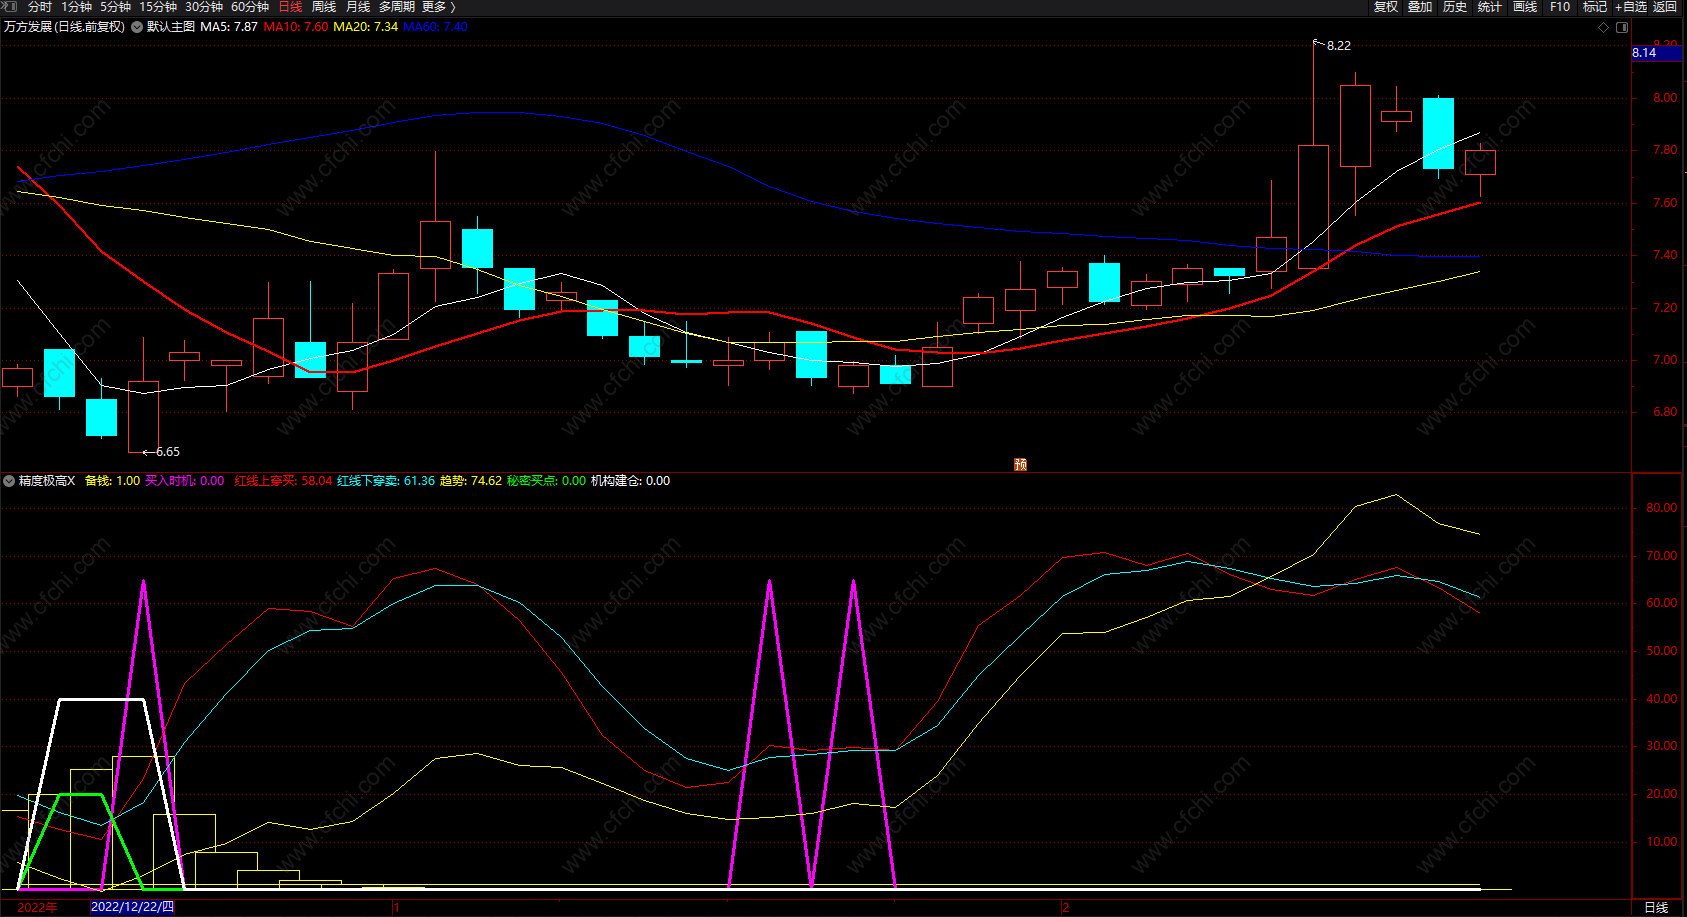
Task: Click the 趋势: 74.62 label
Action: click(471, 481)
